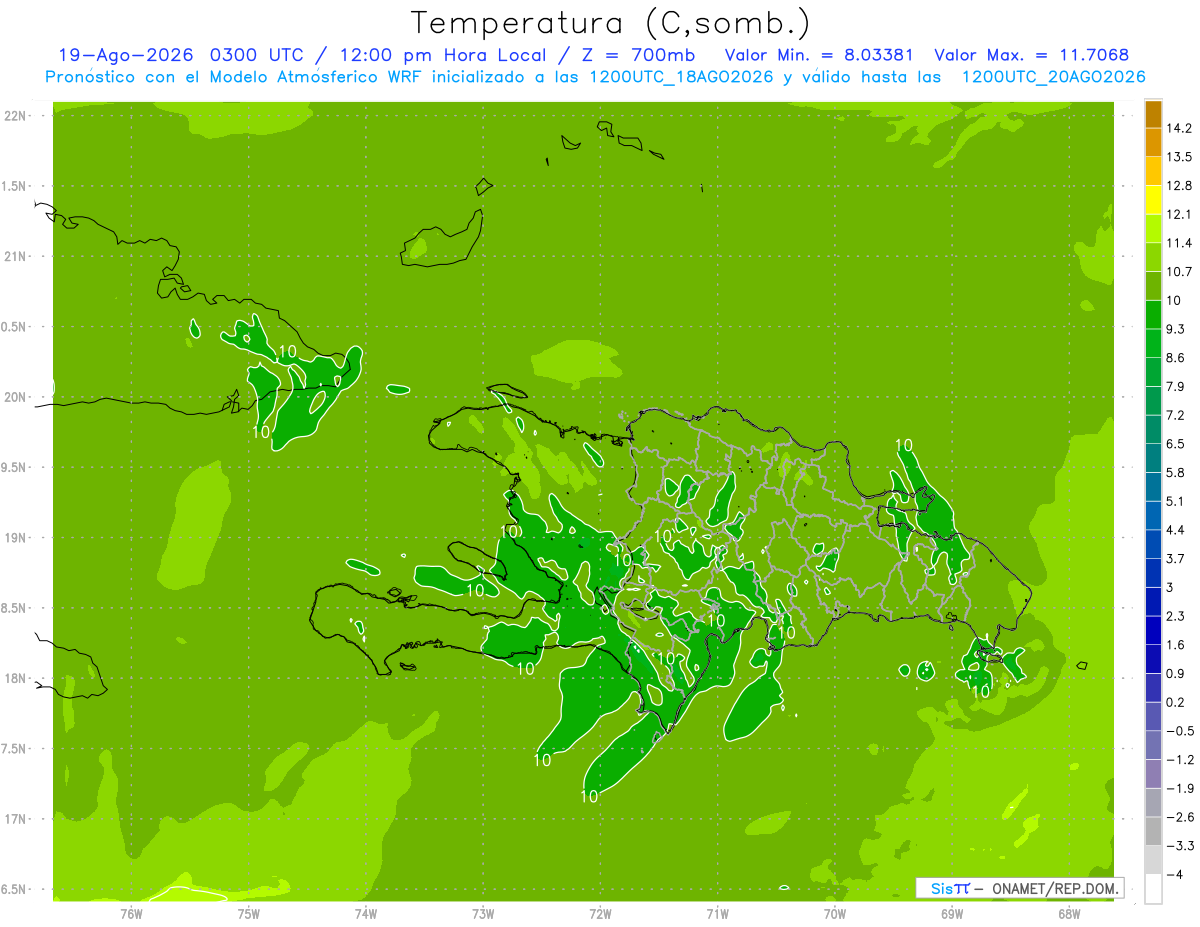Click the "2.3" colorbar value
Image resolution: width=1200 pixels, height=927 pixels.
pos(1176,616)
